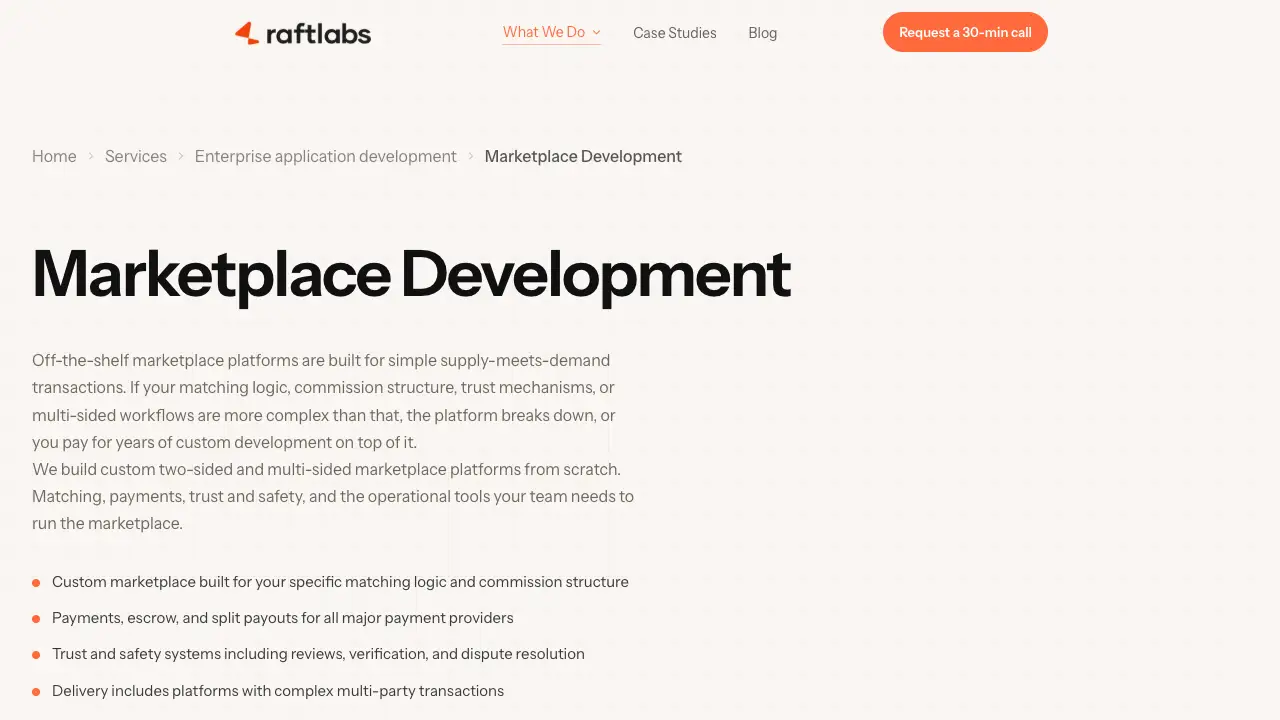Navigate to Home breadcrumb

click(54, 156)
